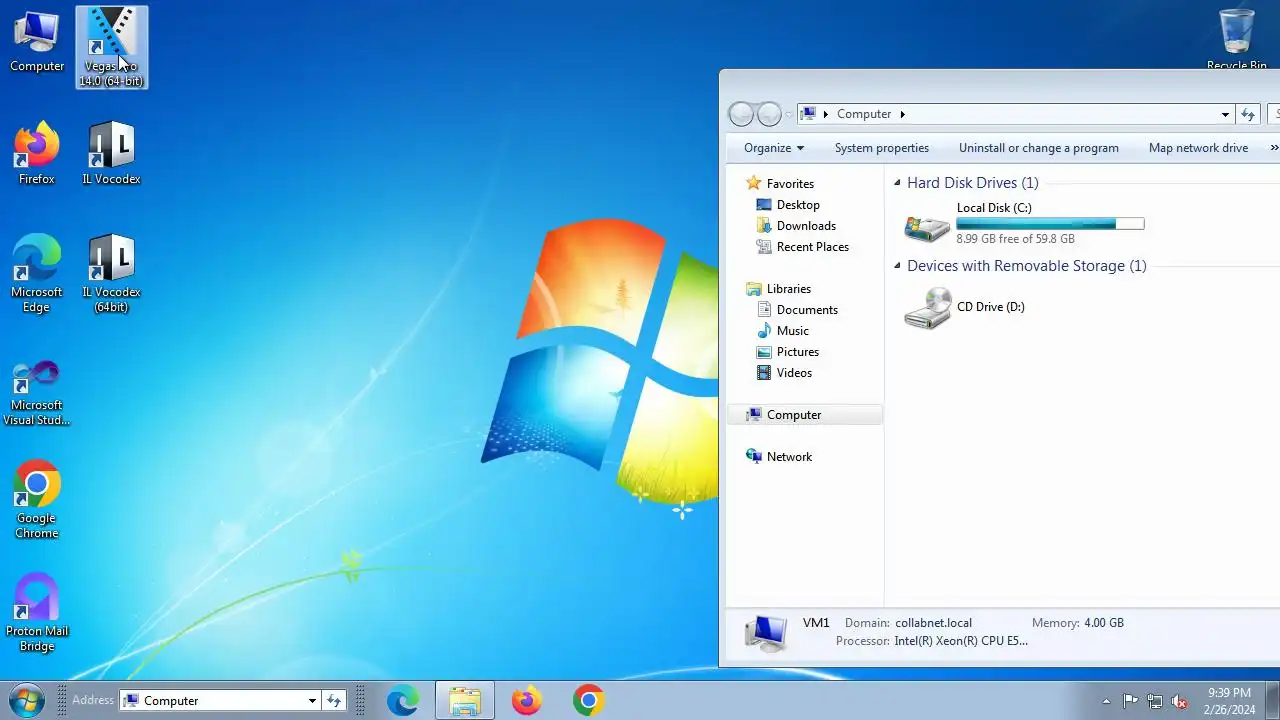Select the CD Drive (D:) icon

pyautogui.click(x=927, y=308)
